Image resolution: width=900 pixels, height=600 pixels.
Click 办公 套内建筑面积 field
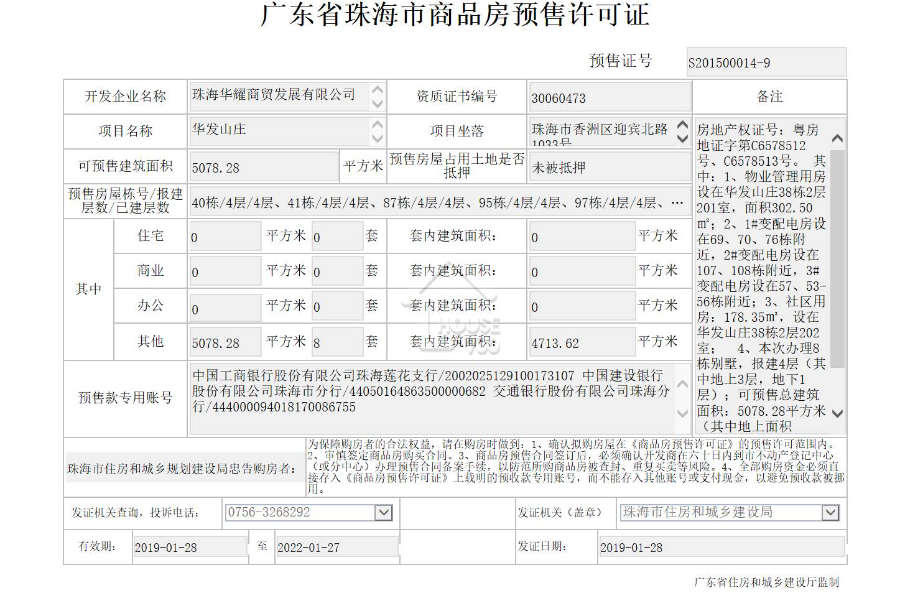pos(581,307)
